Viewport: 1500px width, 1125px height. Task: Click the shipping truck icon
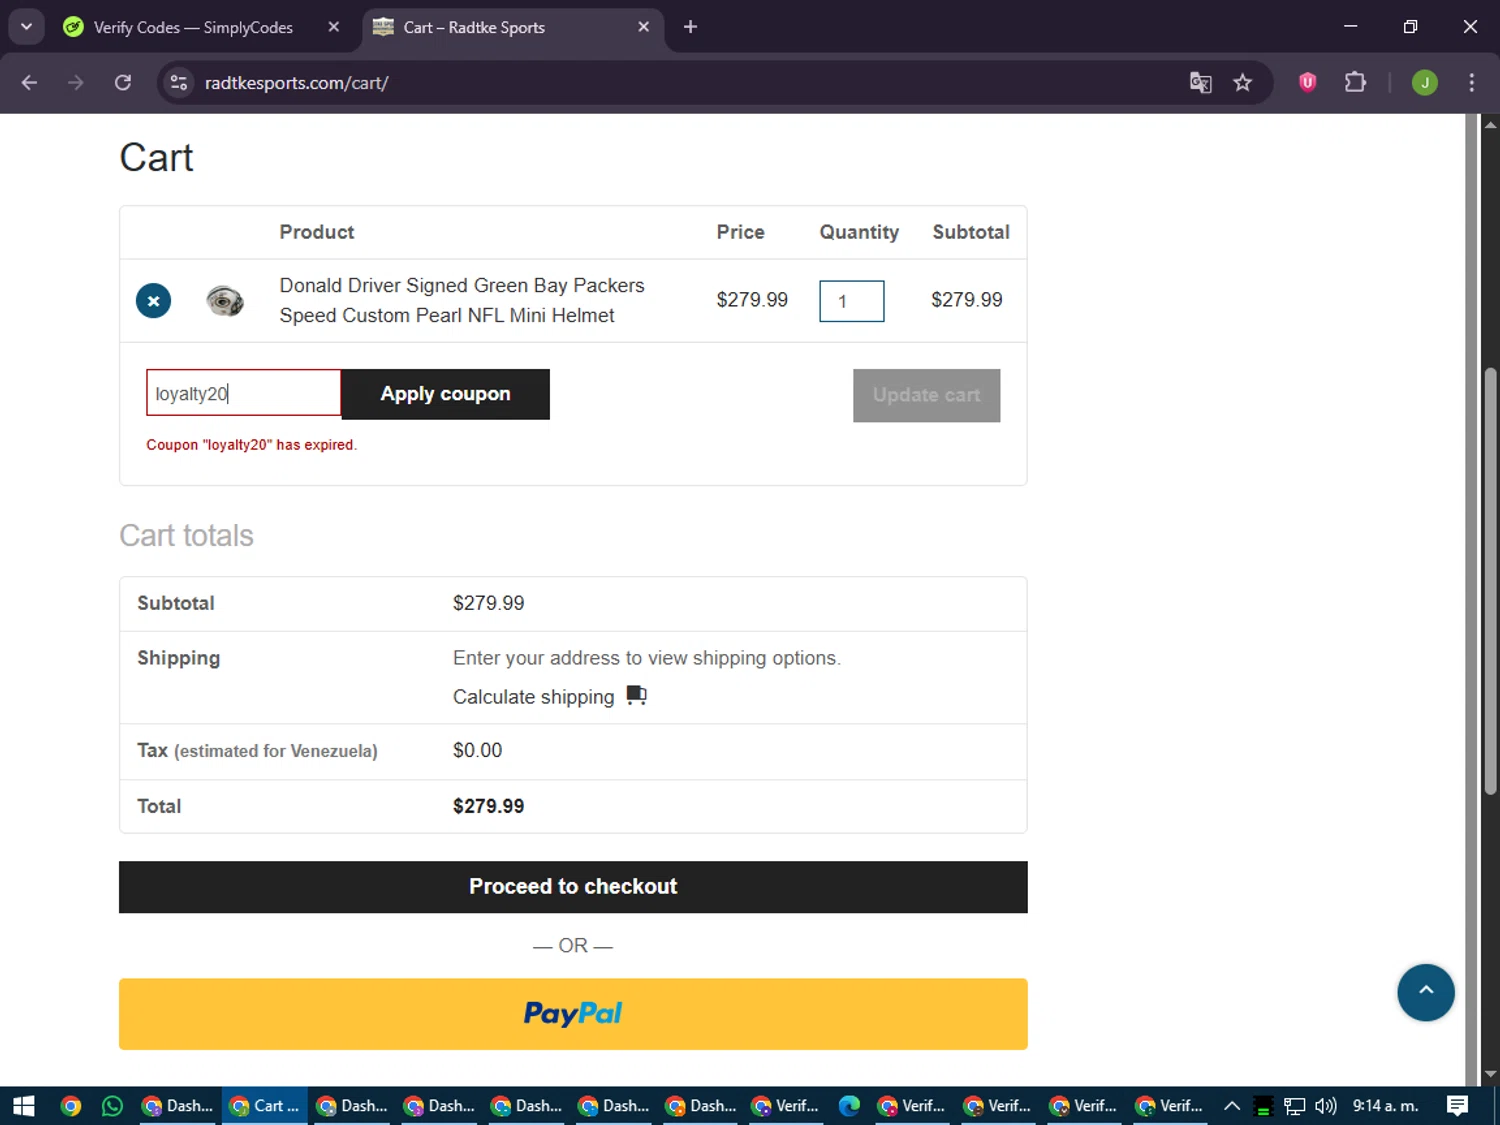(x=636, y=695)
